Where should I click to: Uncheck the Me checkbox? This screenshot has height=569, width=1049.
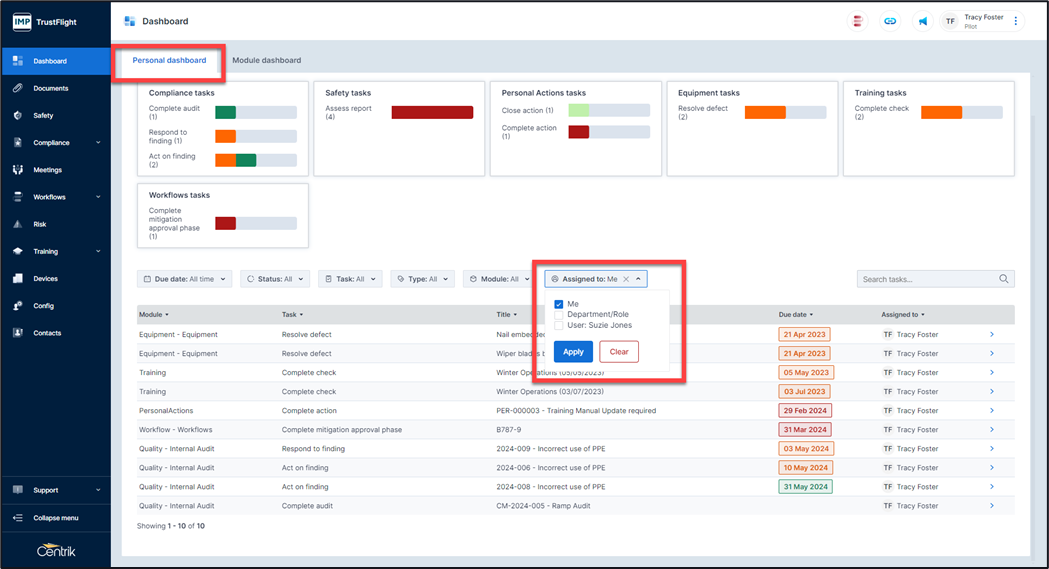point(559,304)
